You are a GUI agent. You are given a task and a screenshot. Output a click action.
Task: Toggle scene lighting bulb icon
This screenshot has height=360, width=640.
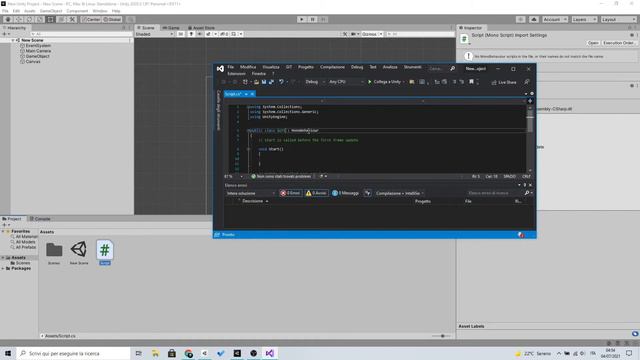pyautogui.click(x=191, y=34)
